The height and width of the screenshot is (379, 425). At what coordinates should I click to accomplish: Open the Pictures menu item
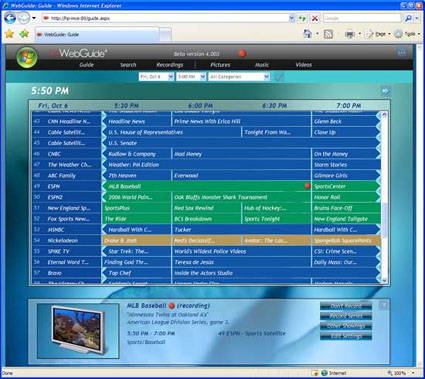click(x=220, y=65)
